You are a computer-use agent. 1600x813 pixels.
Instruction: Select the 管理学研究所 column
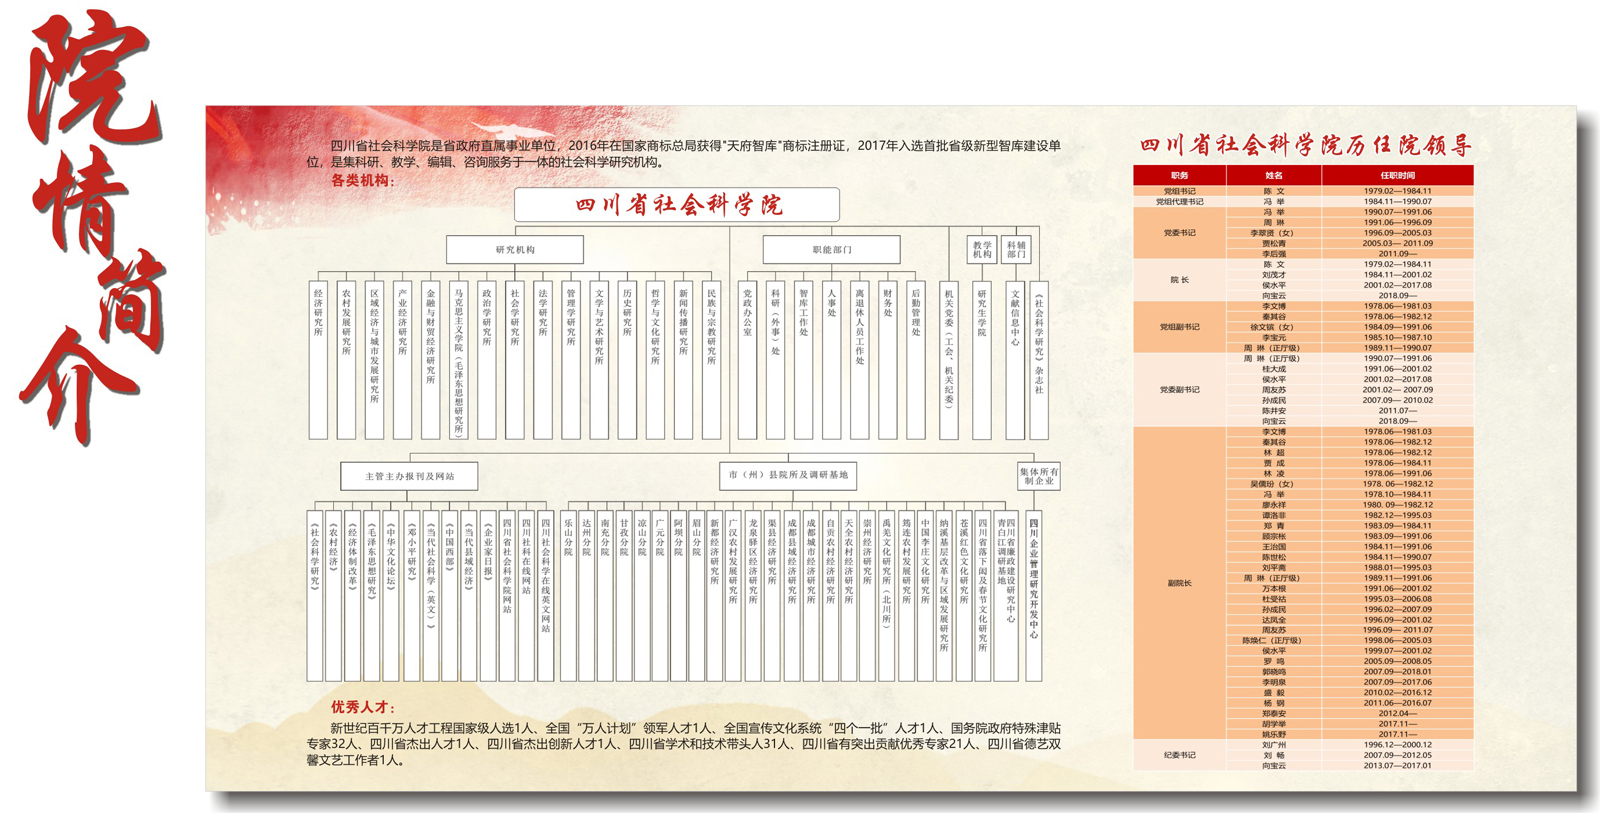point(570,359)
